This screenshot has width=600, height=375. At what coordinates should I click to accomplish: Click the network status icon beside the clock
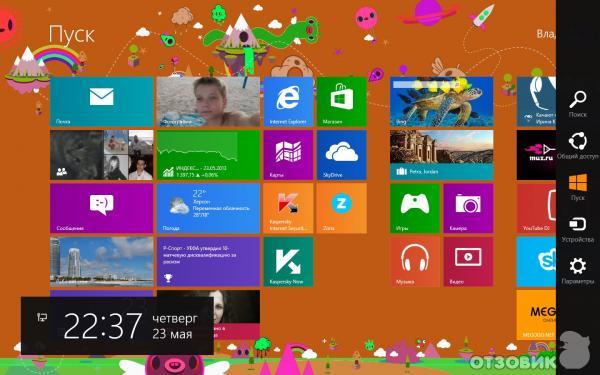(x=42, y=317)
